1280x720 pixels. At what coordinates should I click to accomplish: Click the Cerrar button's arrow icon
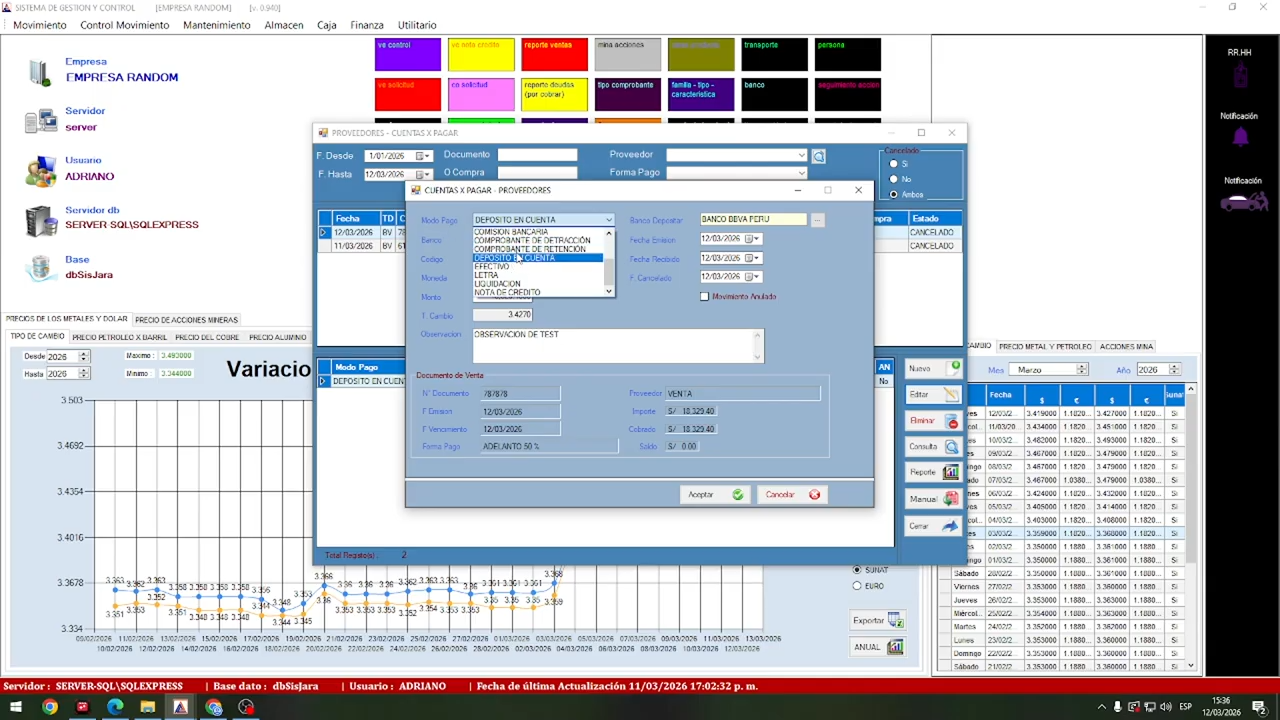click(x=949, y=526)
